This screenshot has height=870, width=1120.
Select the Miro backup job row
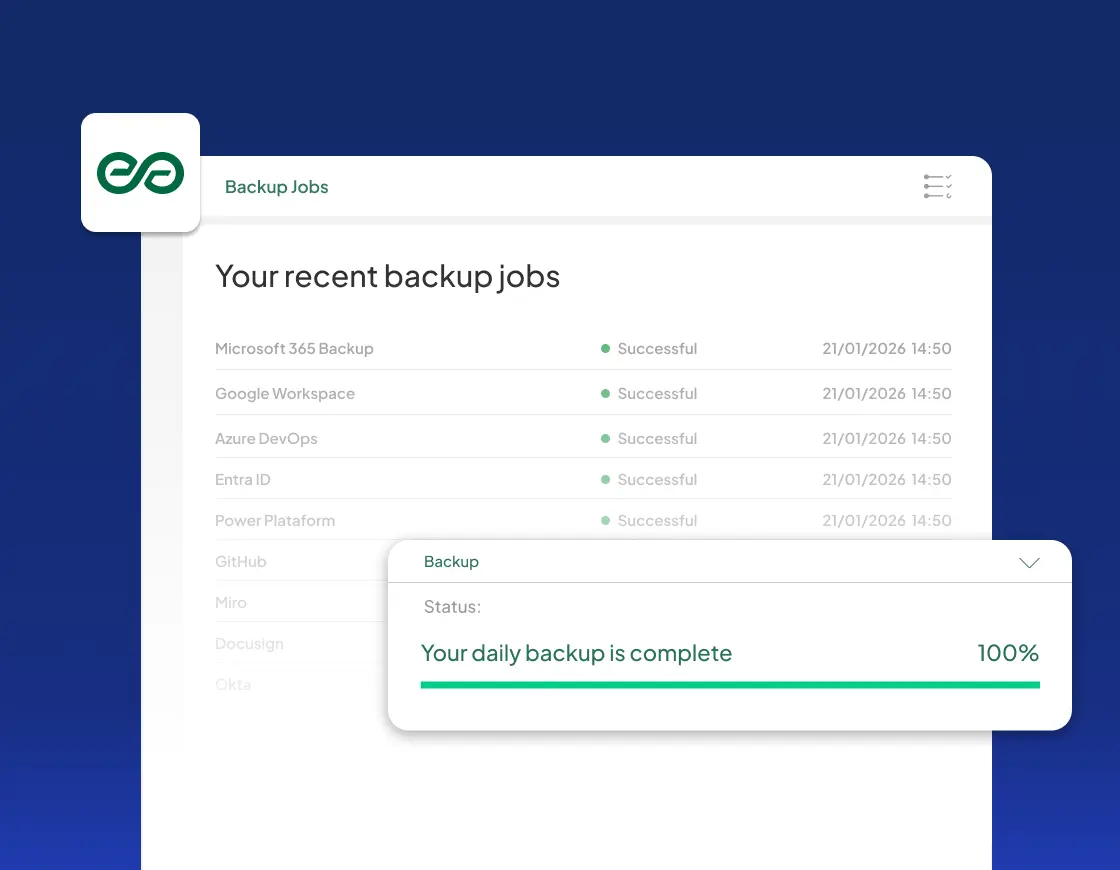pos(231,602)
